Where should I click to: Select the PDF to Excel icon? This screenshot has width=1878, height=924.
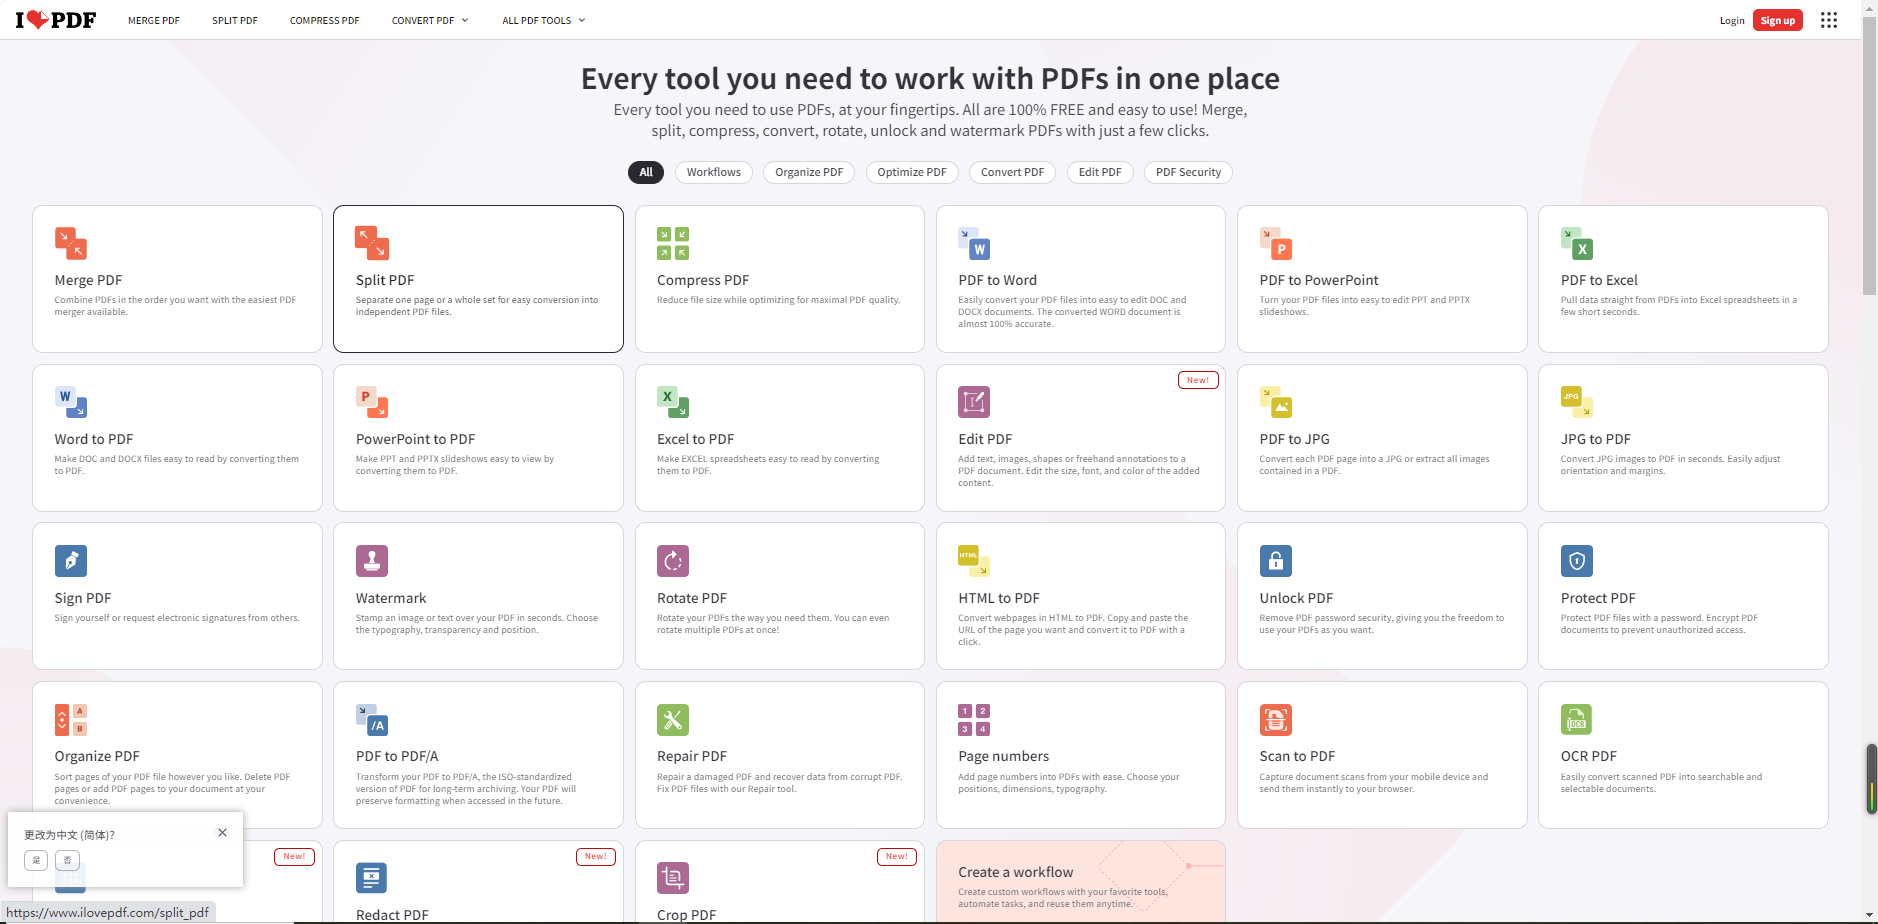click(1577, 243)
